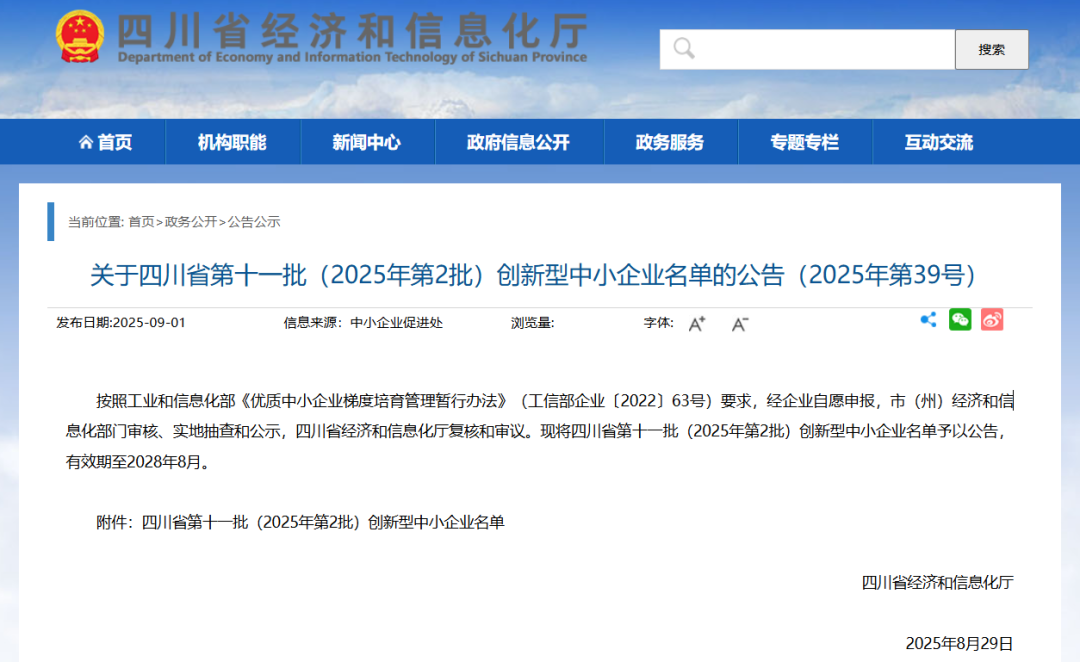Open the 专题专栏 navigation item
Viewport: 1080px width, 662px height.
pos(804,142)
